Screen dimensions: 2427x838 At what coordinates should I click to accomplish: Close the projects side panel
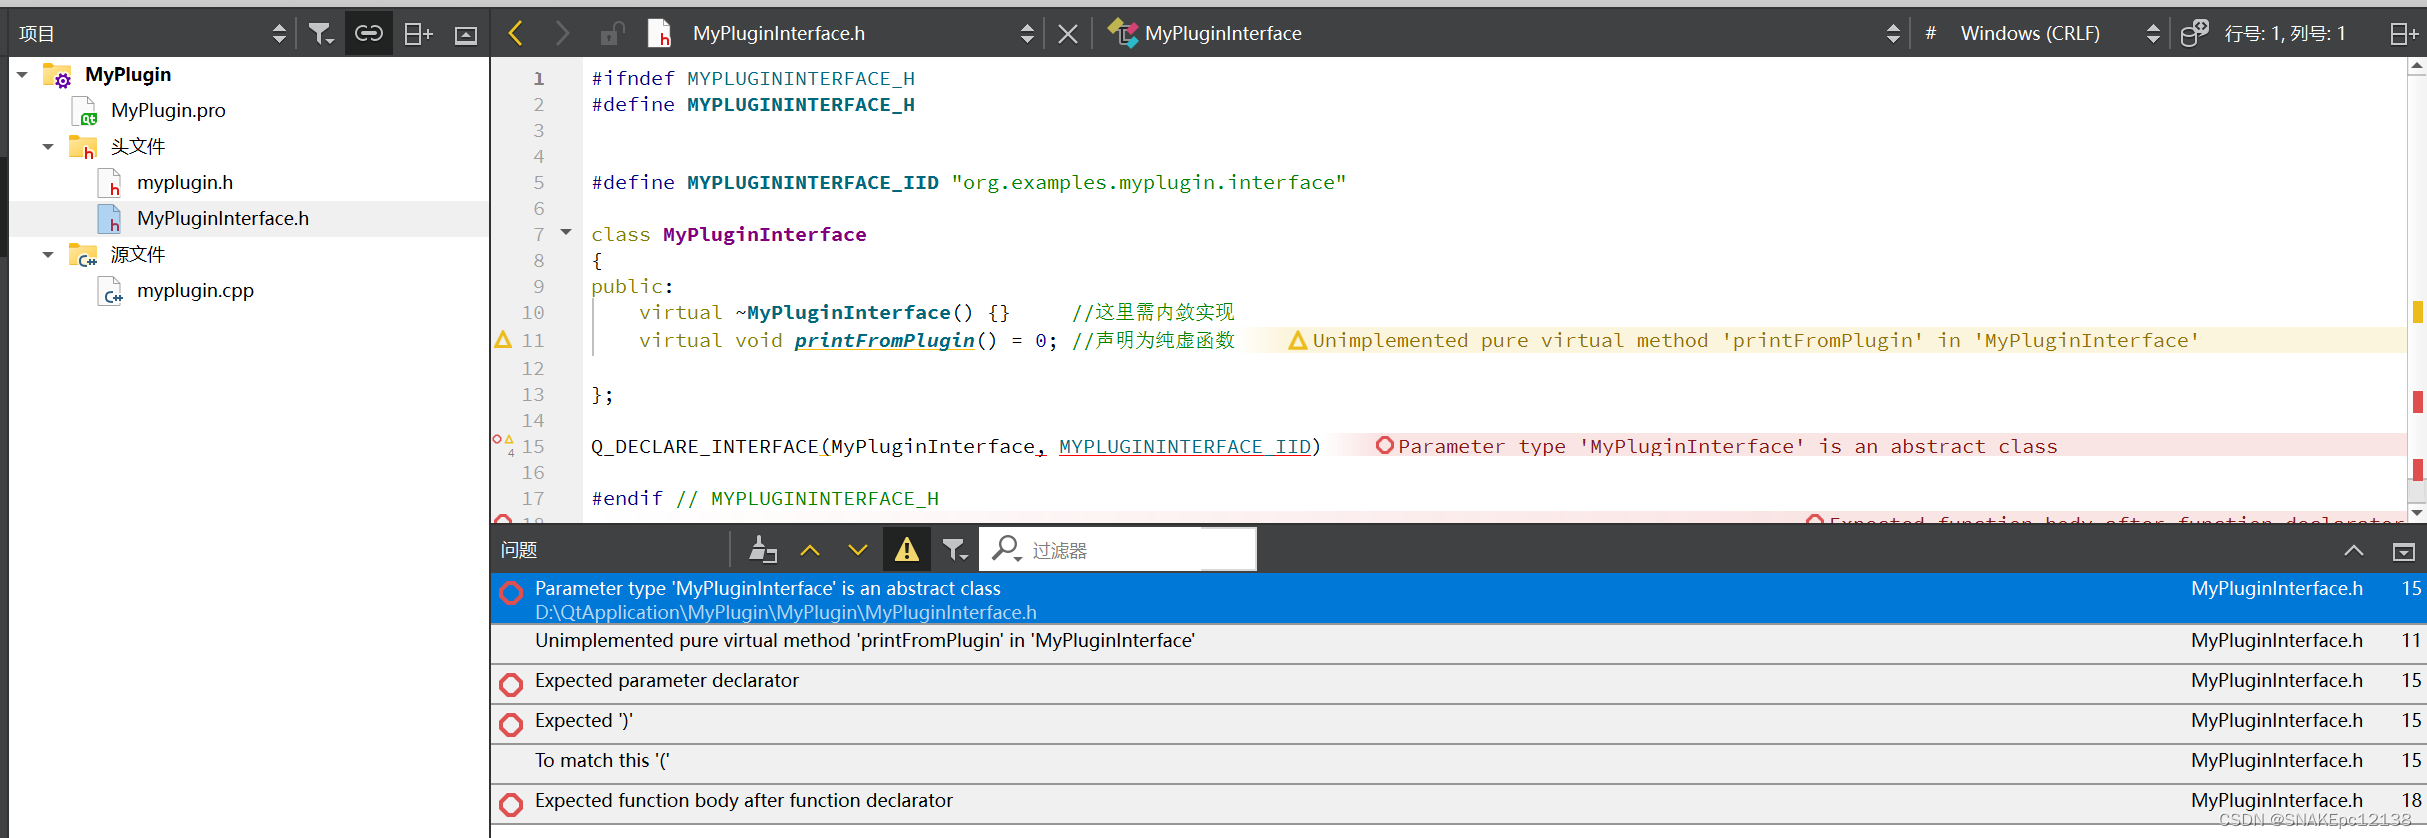[x=466, y=35]
